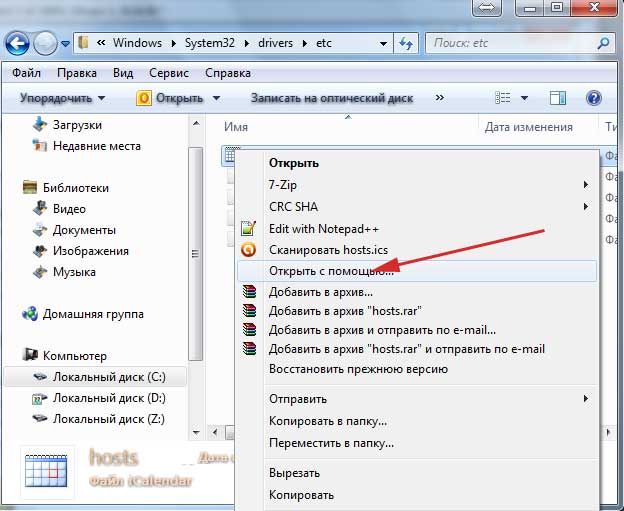The image size is (624, 511).
Task: Open the Сервис menu
Action: point(168,73)
